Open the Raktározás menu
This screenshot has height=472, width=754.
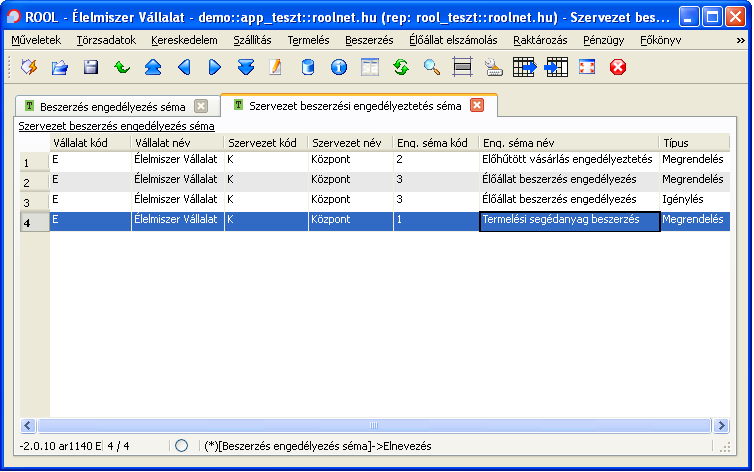coord(539,40)
